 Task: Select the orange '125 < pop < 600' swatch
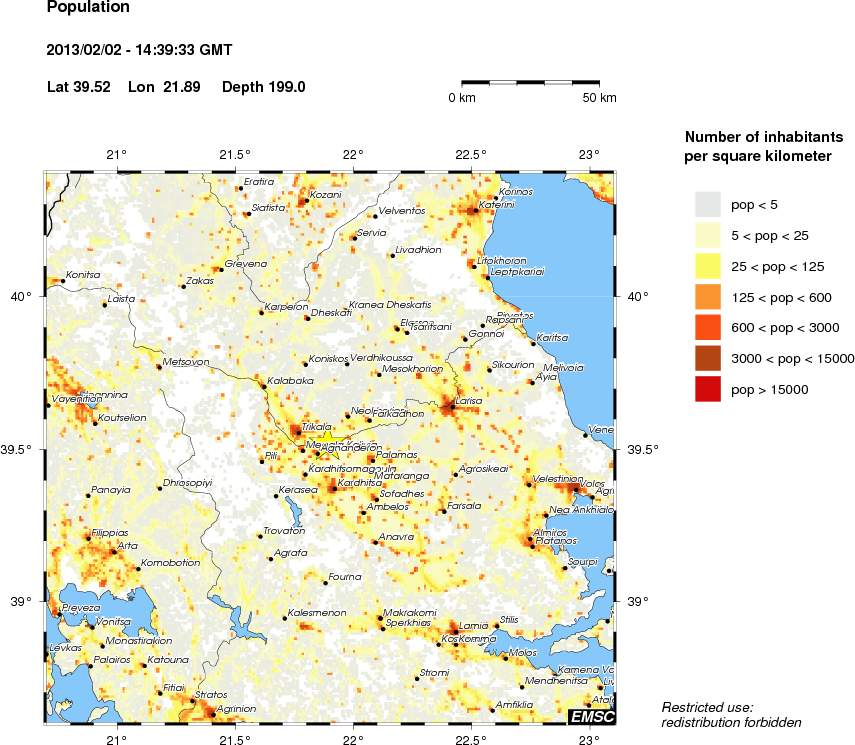707,297
